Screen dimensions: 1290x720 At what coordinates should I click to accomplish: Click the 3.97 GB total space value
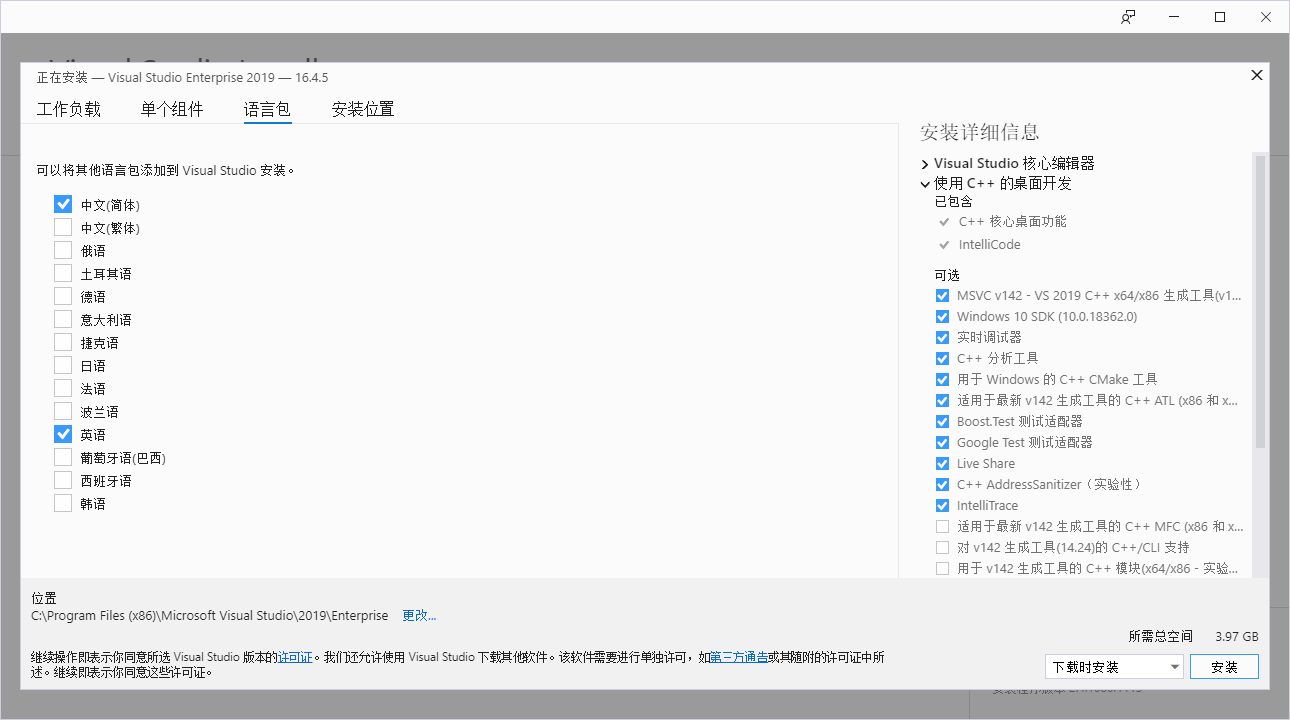pyautogui.click(x=1237, y=637)
